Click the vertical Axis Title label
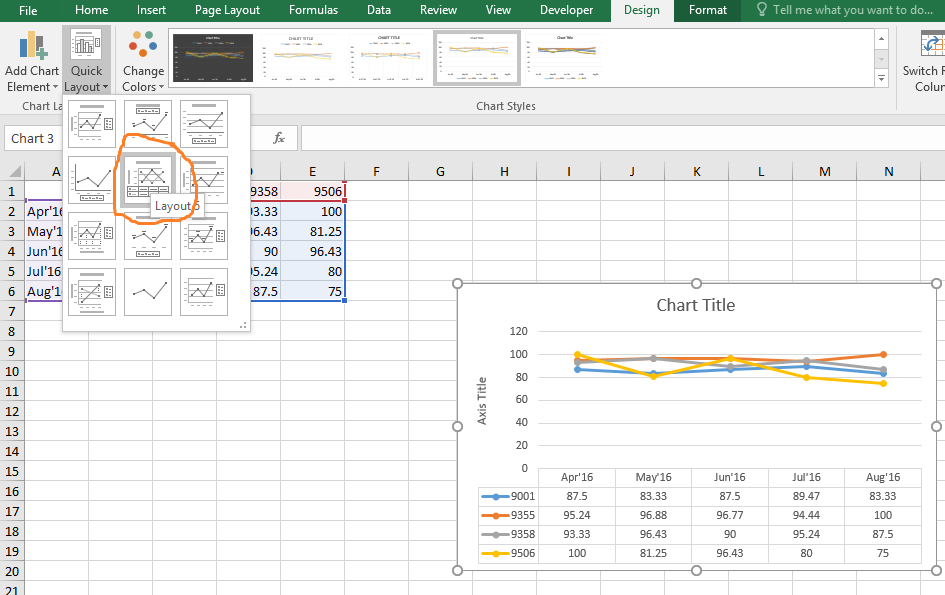The image size is (945, 595). [x=482, y=401]
